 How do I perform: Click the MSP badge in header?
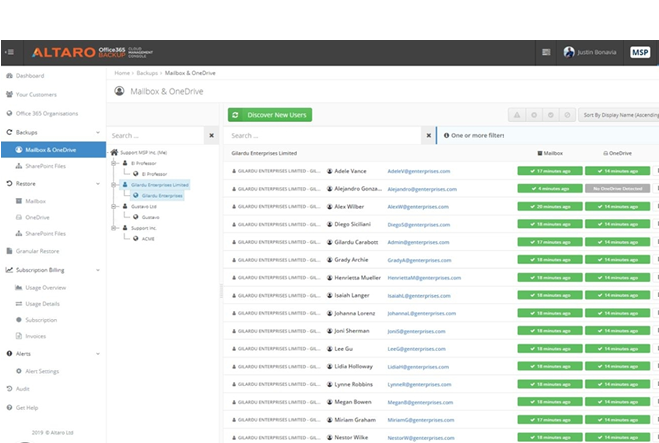tap(639, 52)
